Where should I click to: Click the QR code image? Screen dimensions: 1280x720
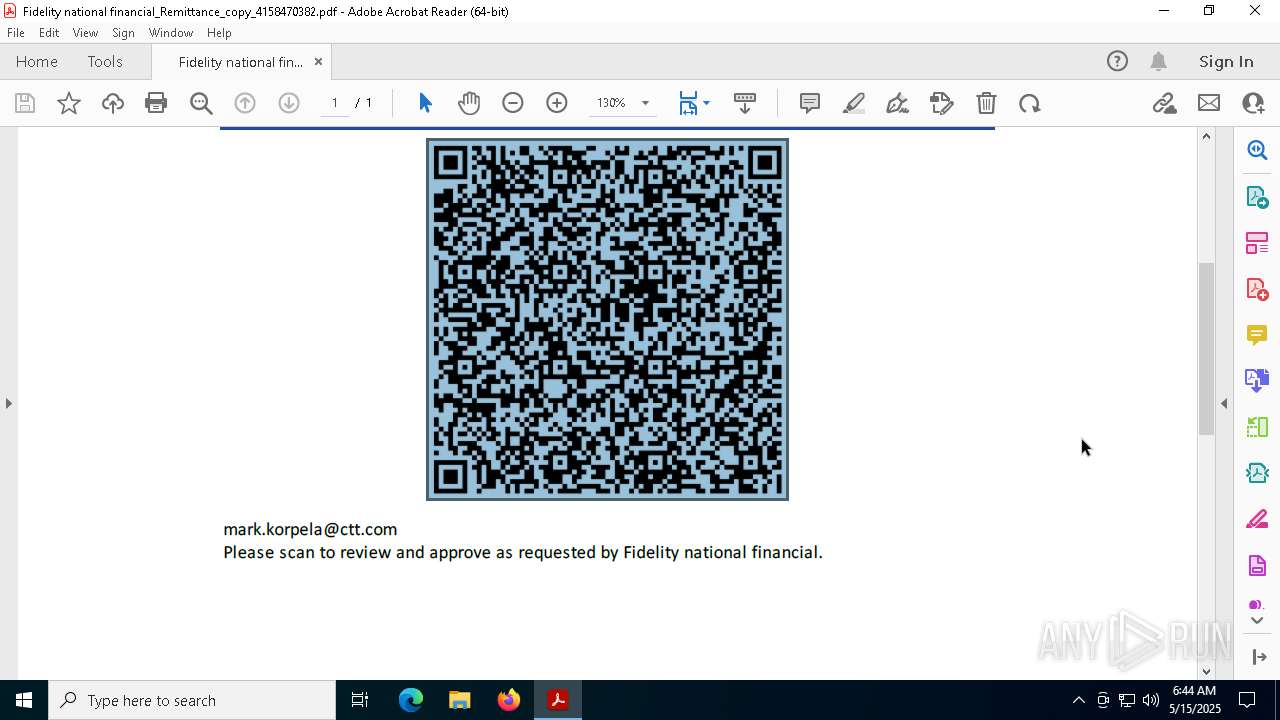coord(607,319)
